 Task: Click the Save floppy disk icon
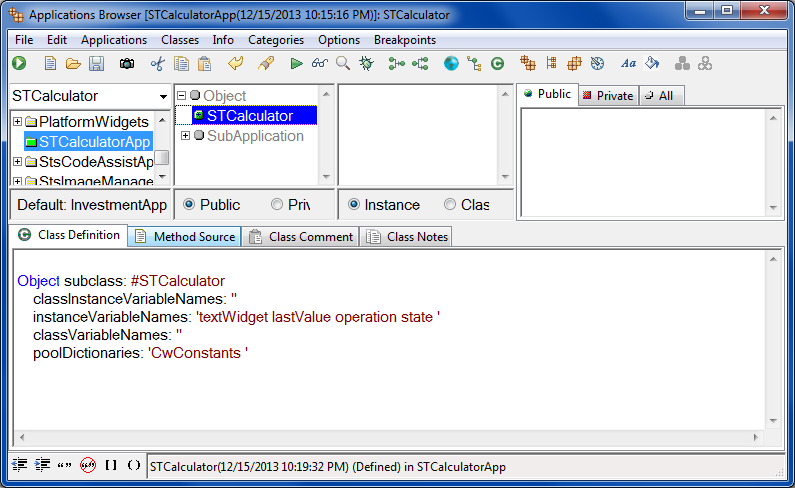click(x=96, y=64)
